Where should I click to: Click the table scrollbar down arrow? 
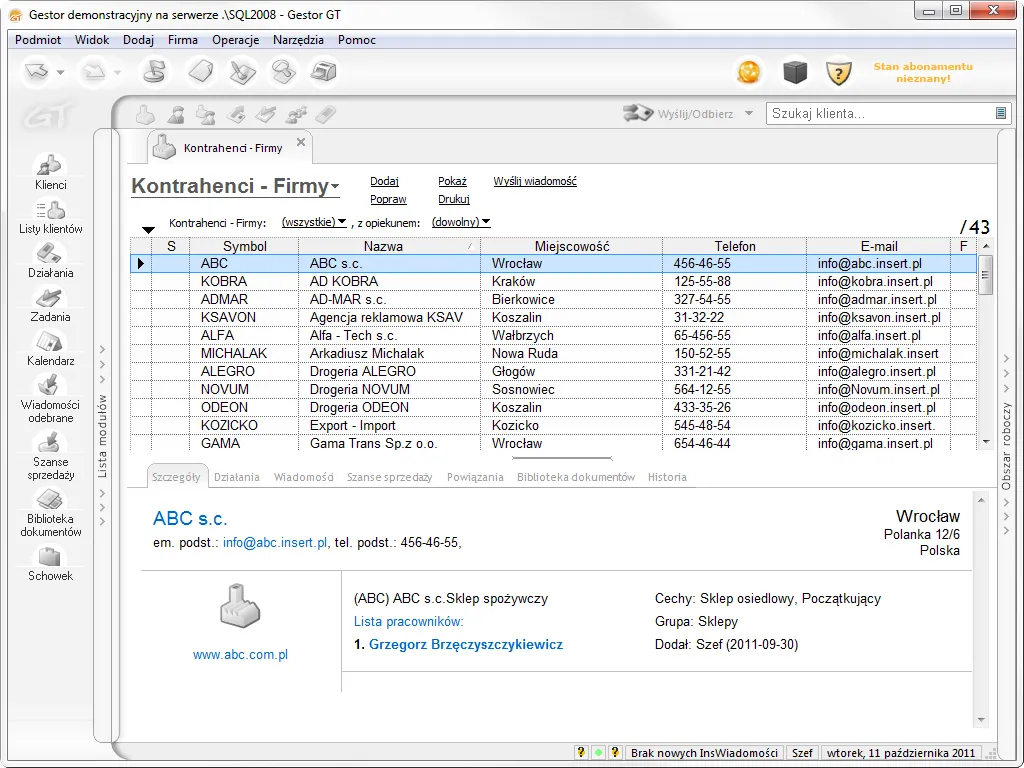[985, 443]
